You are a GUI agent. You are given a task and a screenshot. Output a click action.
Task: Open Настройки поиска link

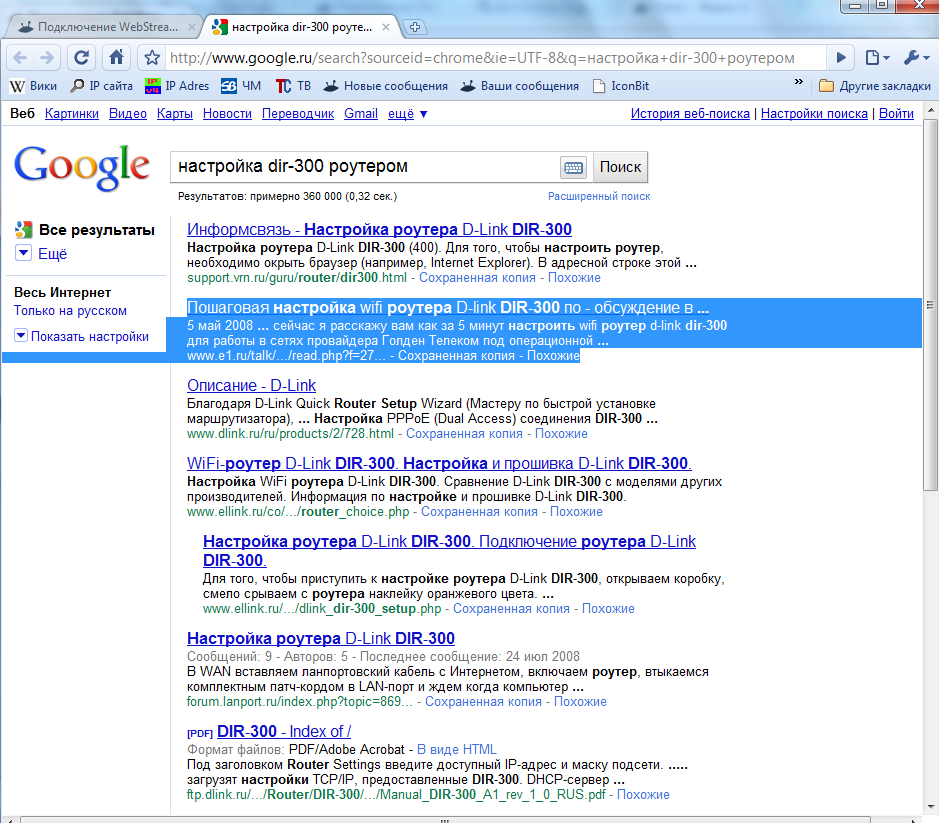click(x=814, y=114)
